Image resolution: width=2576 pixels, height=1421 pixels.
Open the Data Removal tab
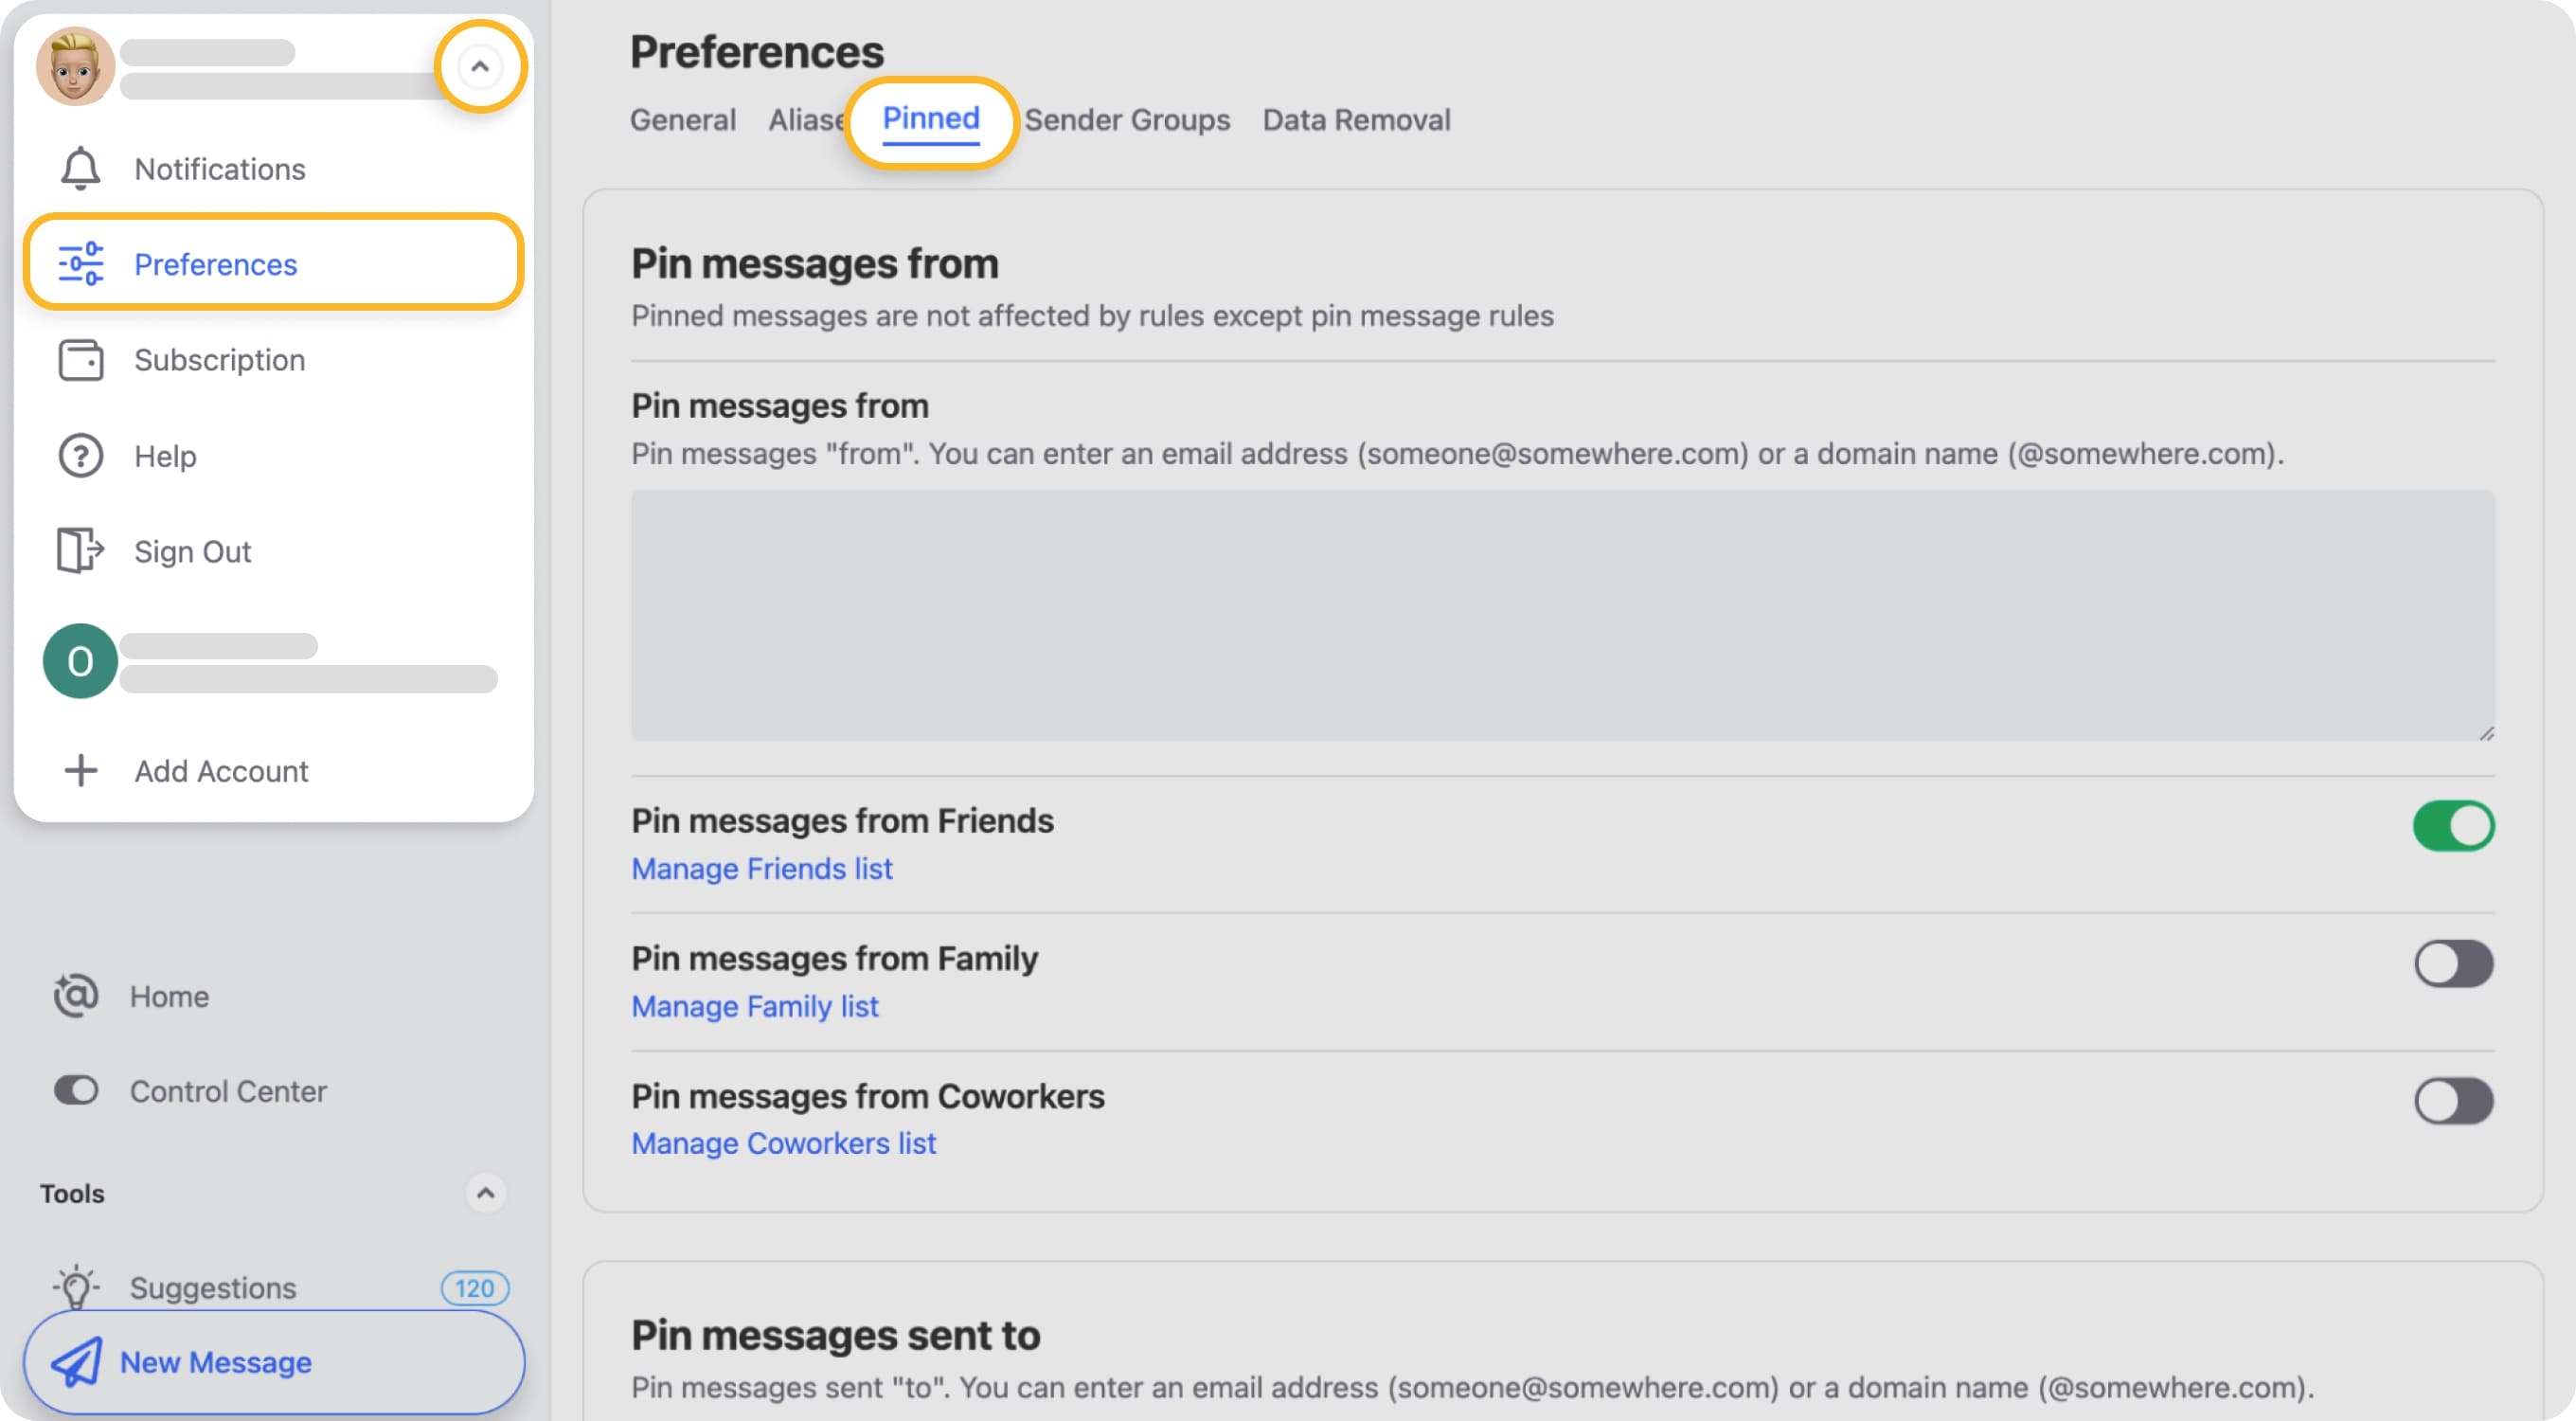point(1356,120)
